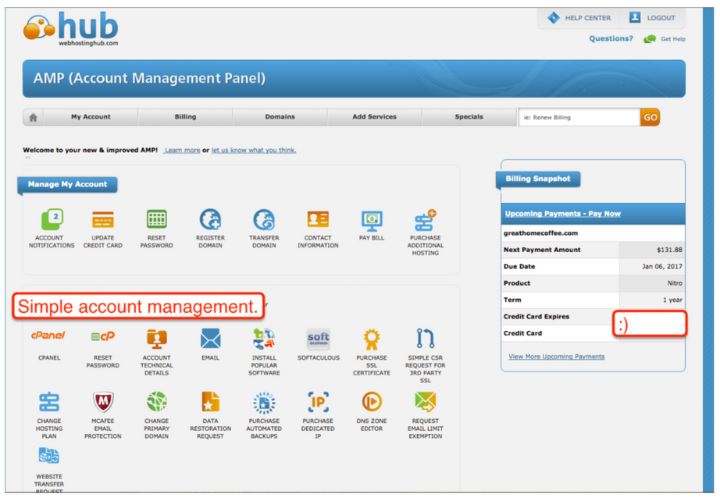Open the Add Services menu
The height and width of the screenshot is (501, 720).
pyautogui.click(x=374, y=117)
